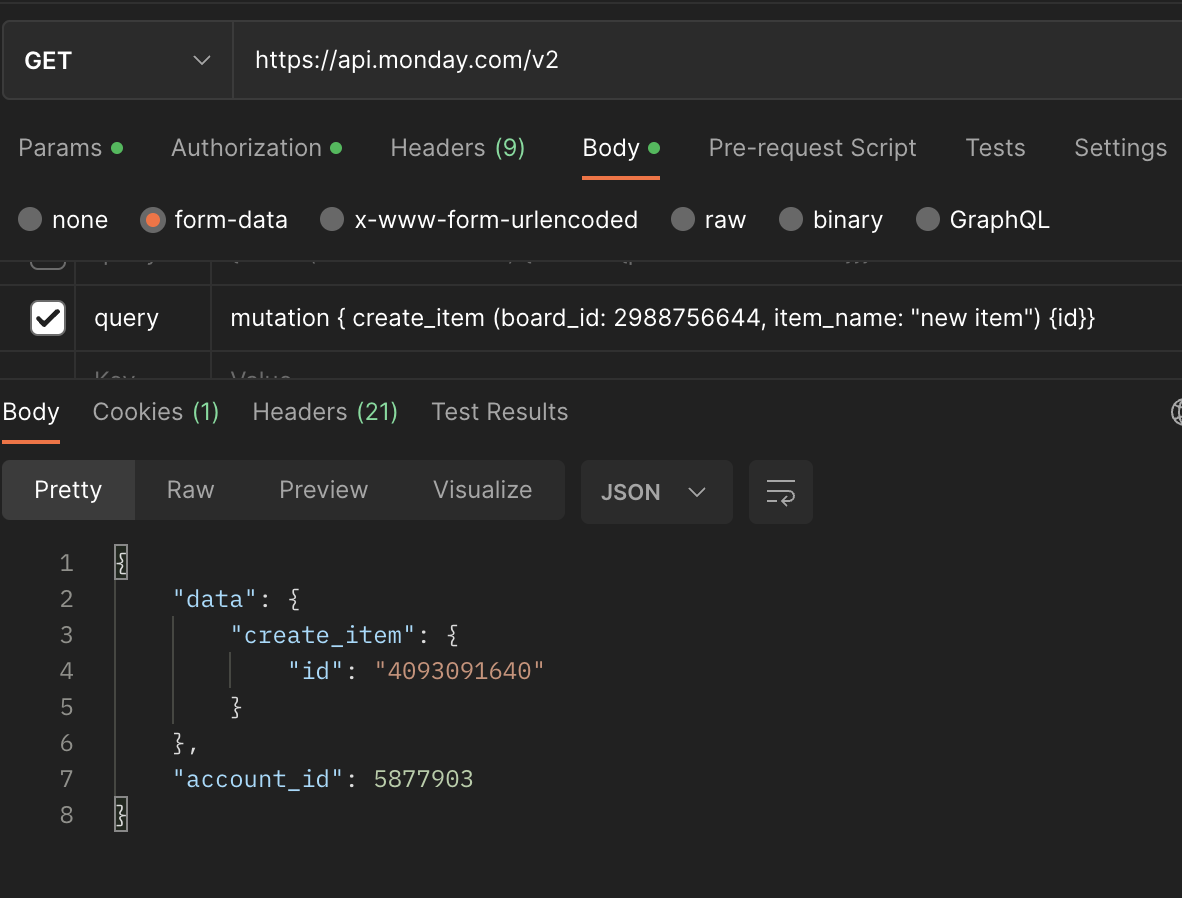Choose the GraphQL body type radio

(x=927, y=219)
